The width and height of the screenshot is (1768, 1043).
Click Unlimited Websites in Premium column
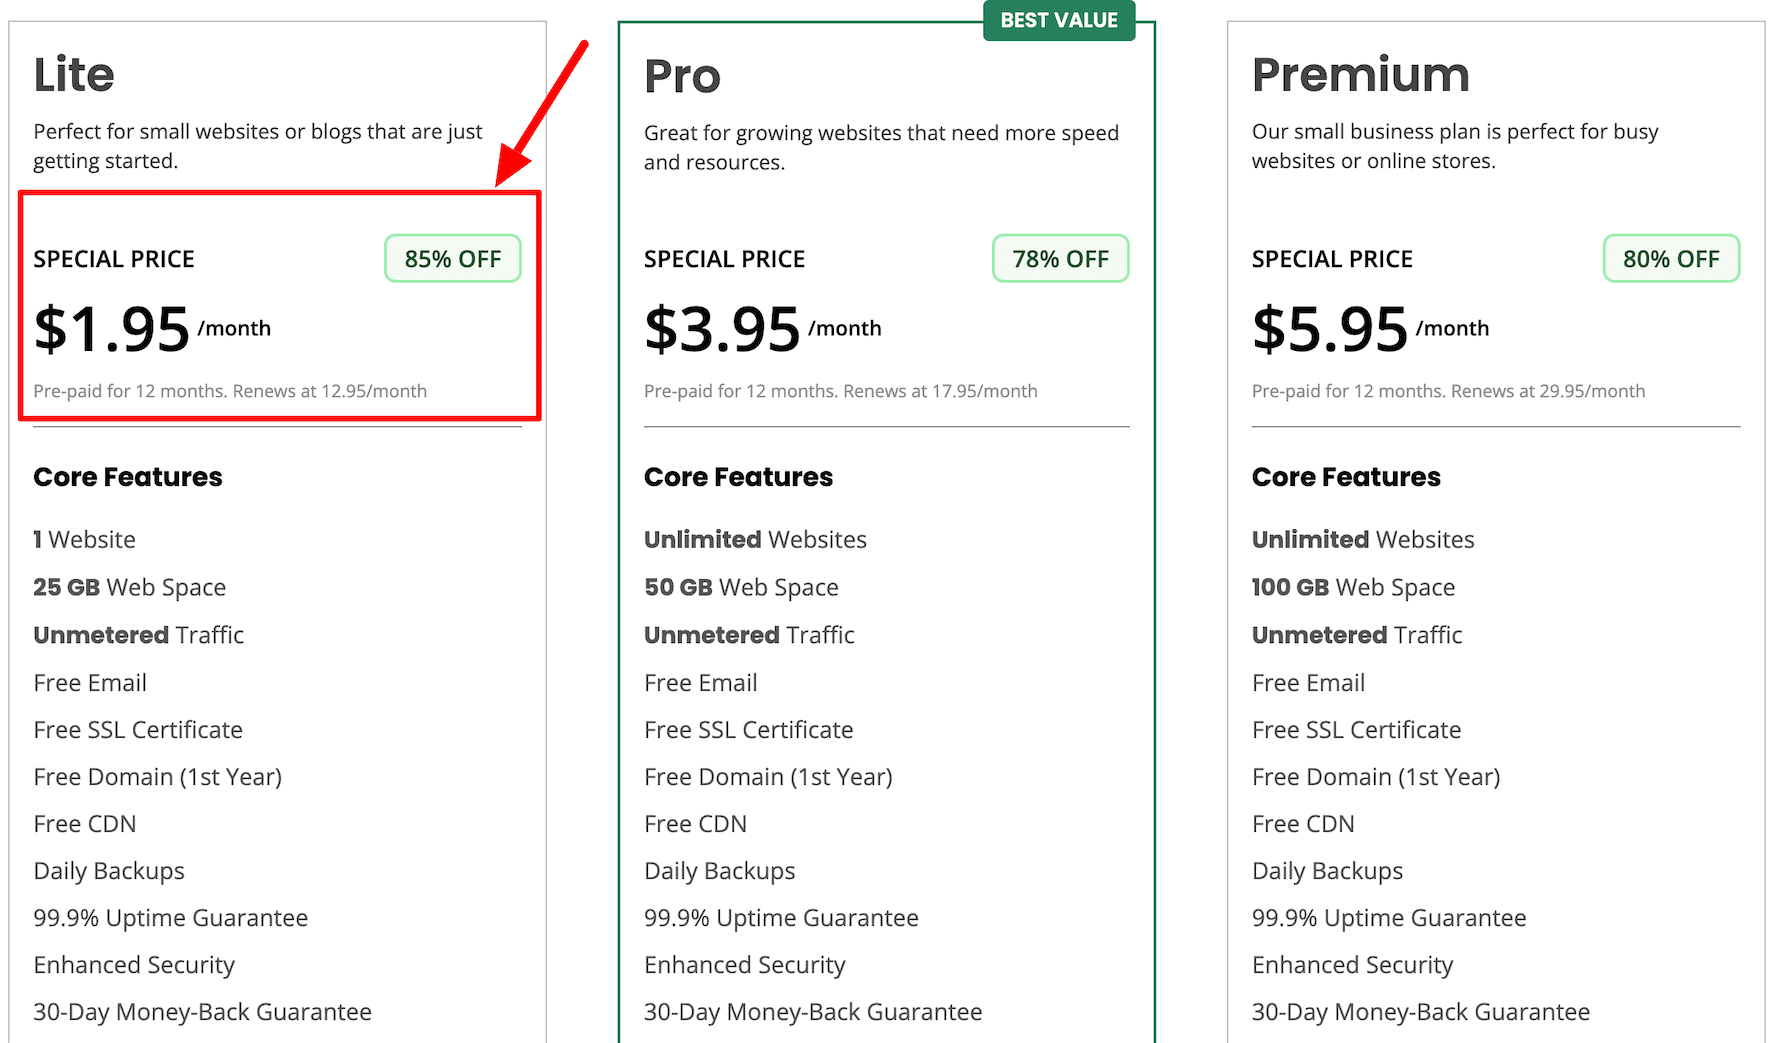coord(1362,539)
